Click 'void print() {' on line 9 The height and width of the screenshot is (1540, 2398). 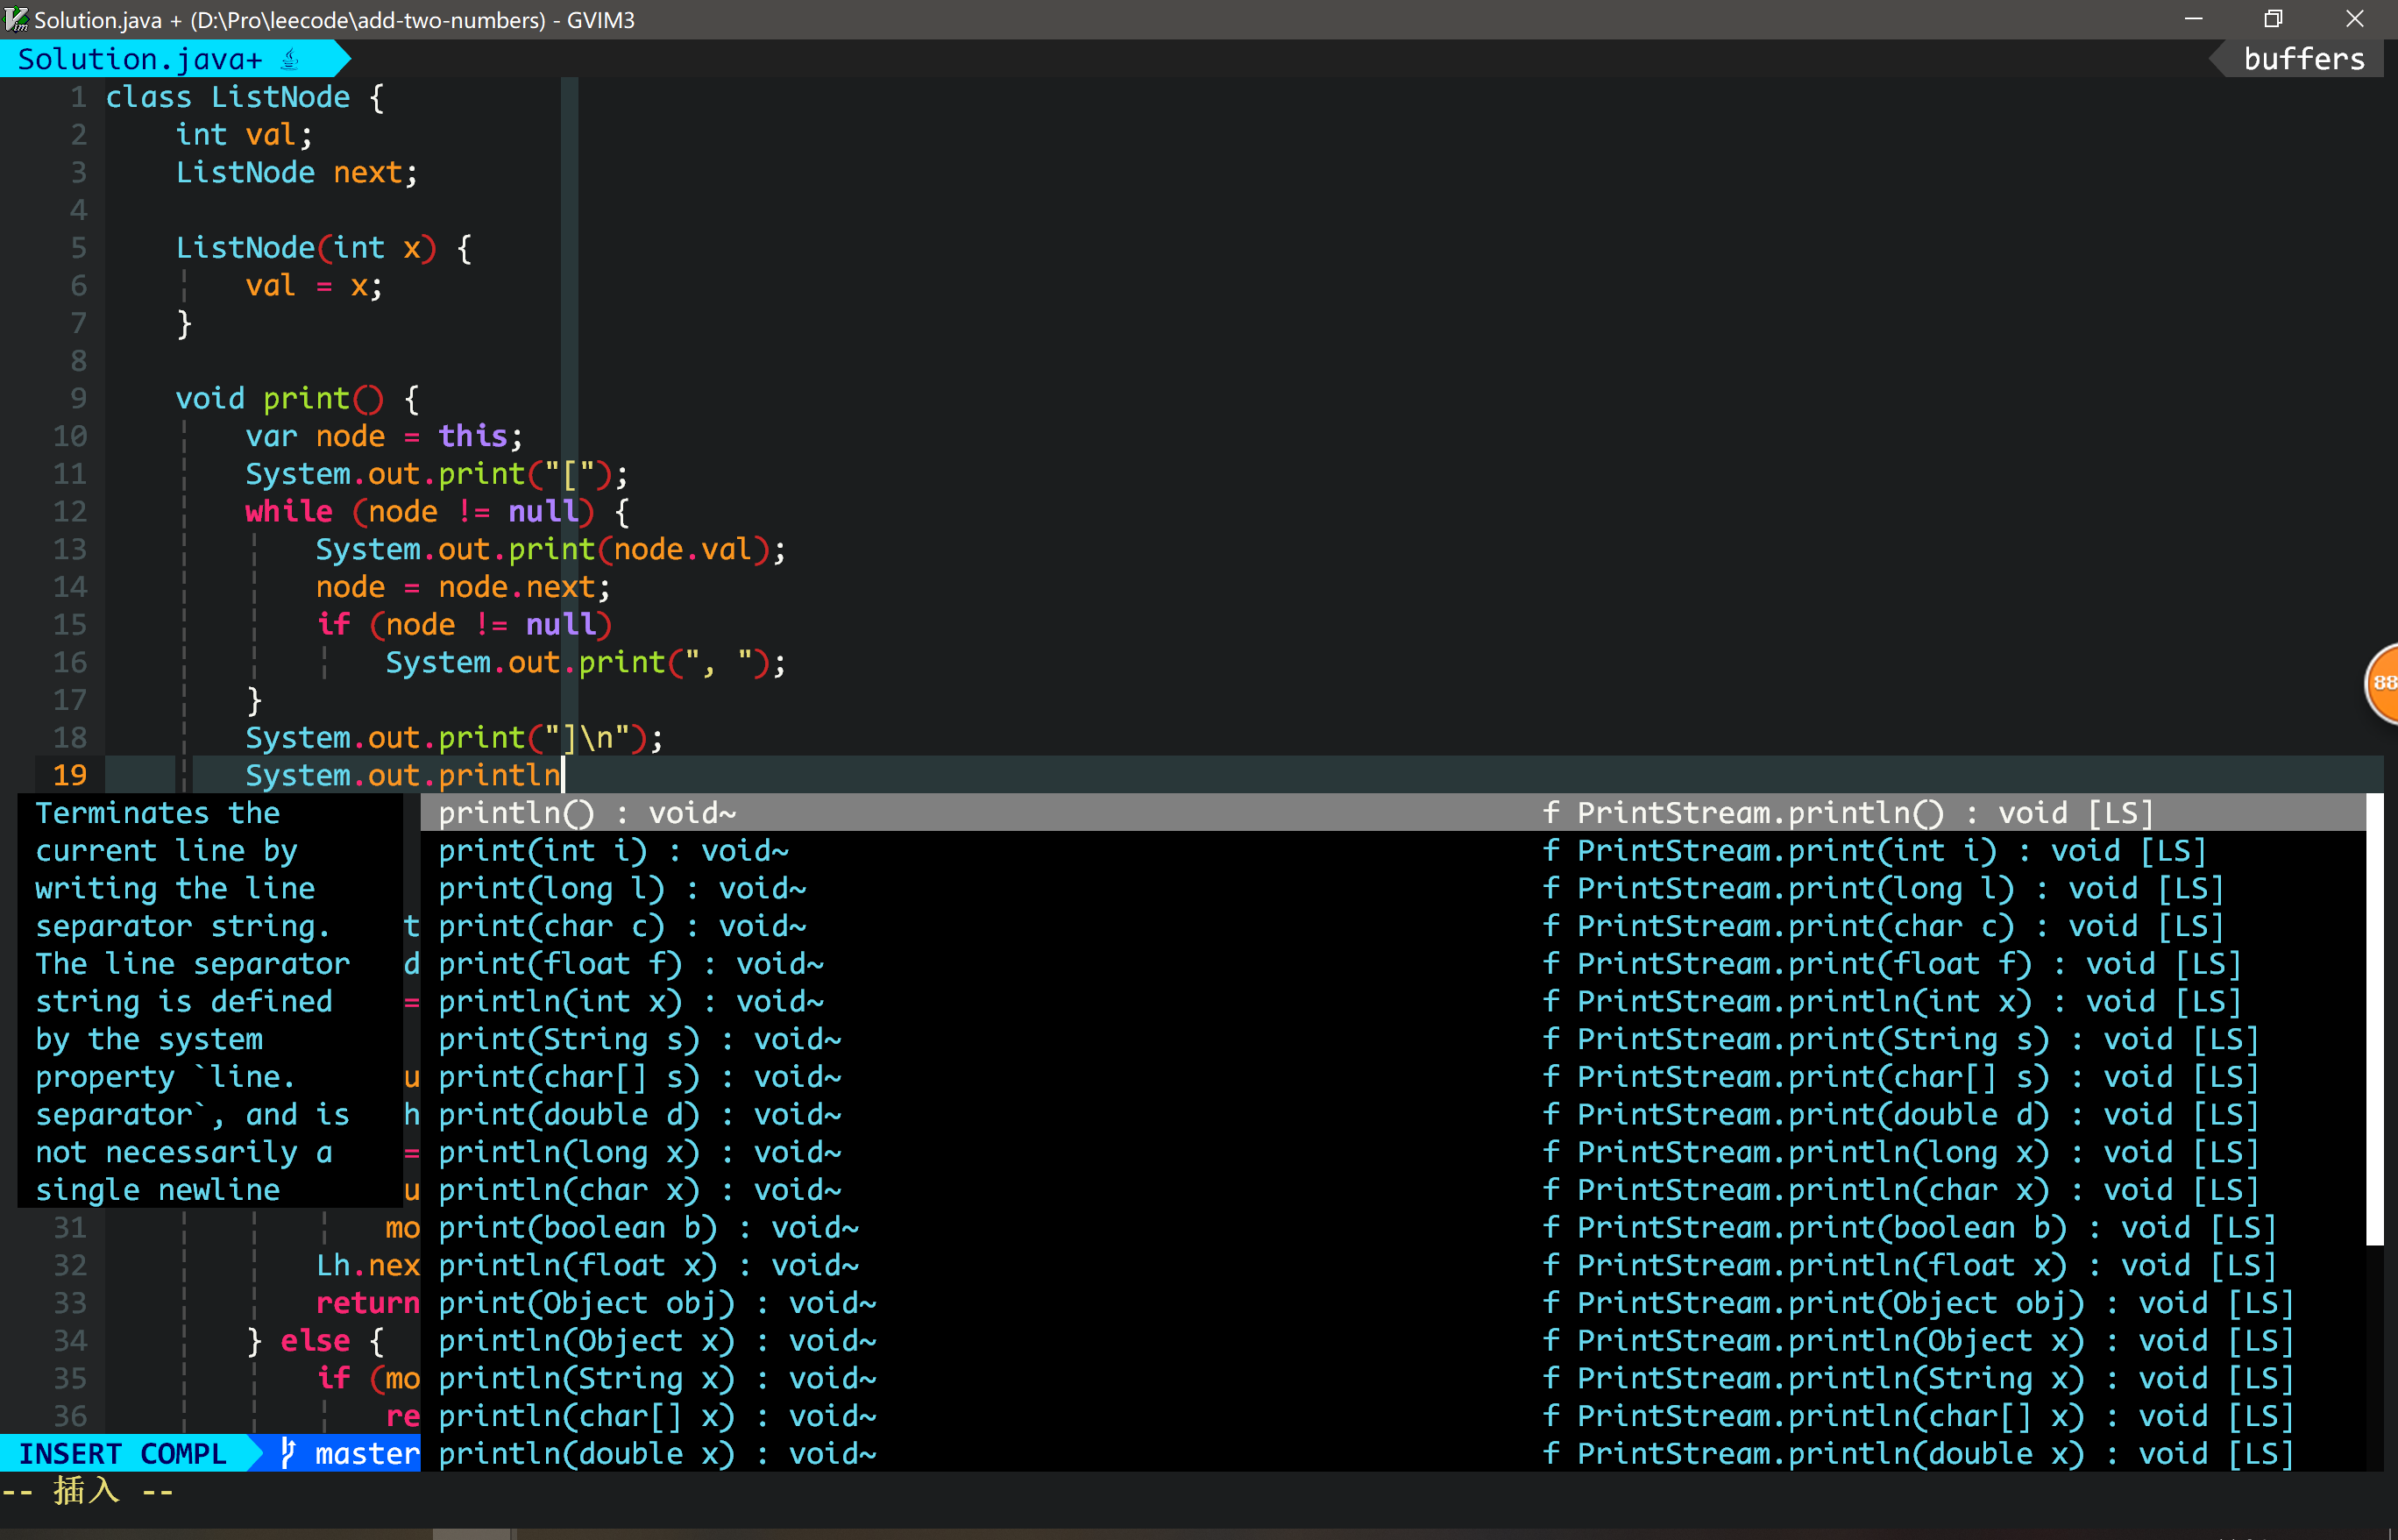click(298, 399)
